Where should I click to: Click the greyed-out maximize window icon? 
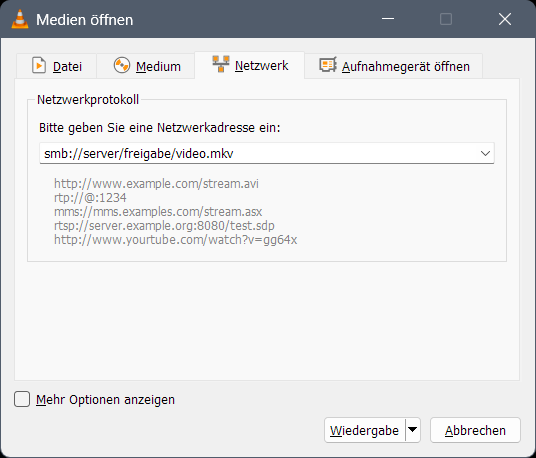[446, 19]
